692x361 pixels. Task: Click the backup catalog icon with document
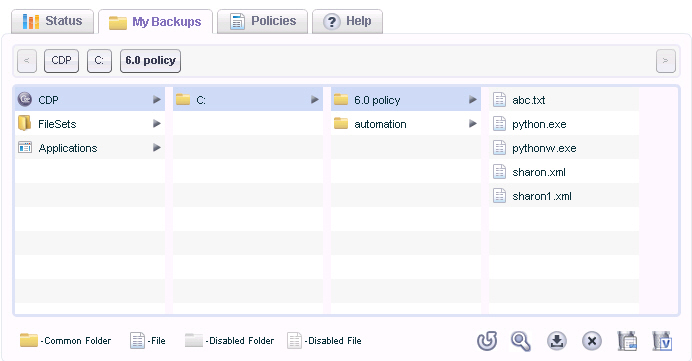click(627, 341)
